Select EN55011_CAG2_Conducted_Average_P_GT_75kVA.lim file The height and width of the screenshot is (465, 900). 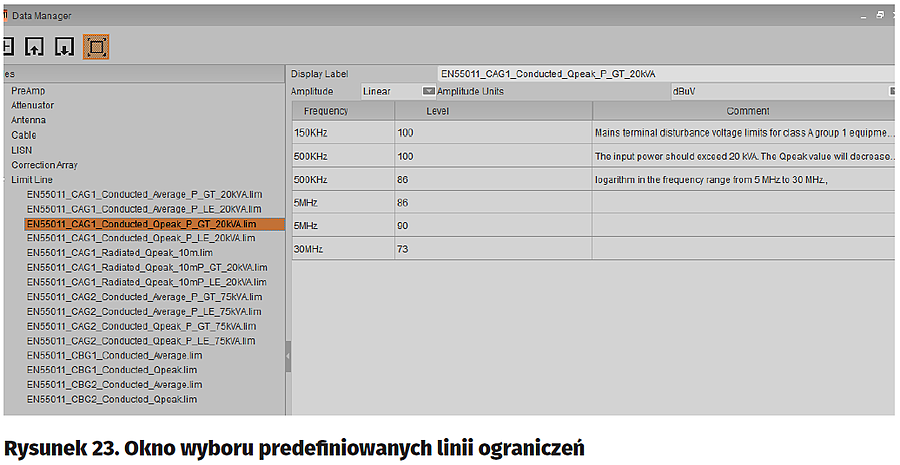coord(145,297)
